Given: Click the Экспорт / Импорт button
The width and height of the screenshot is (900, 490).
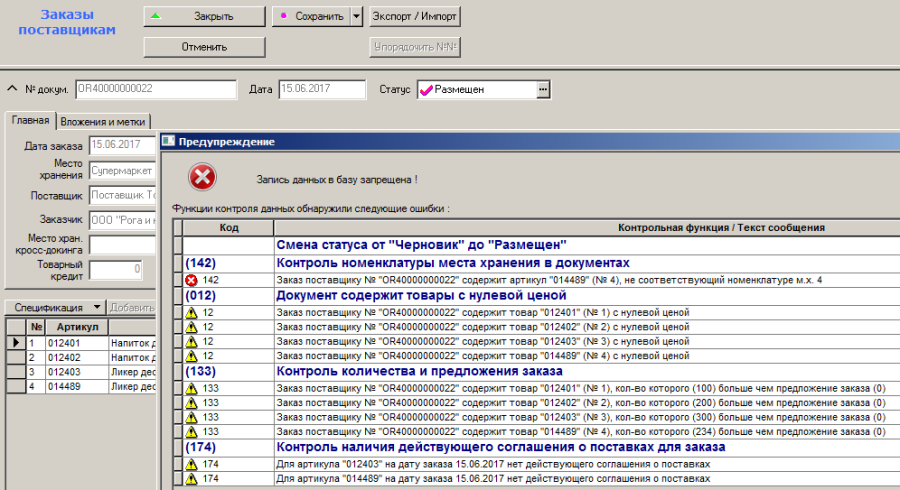Looking at the screenshot, I should (x=414, y=16).
